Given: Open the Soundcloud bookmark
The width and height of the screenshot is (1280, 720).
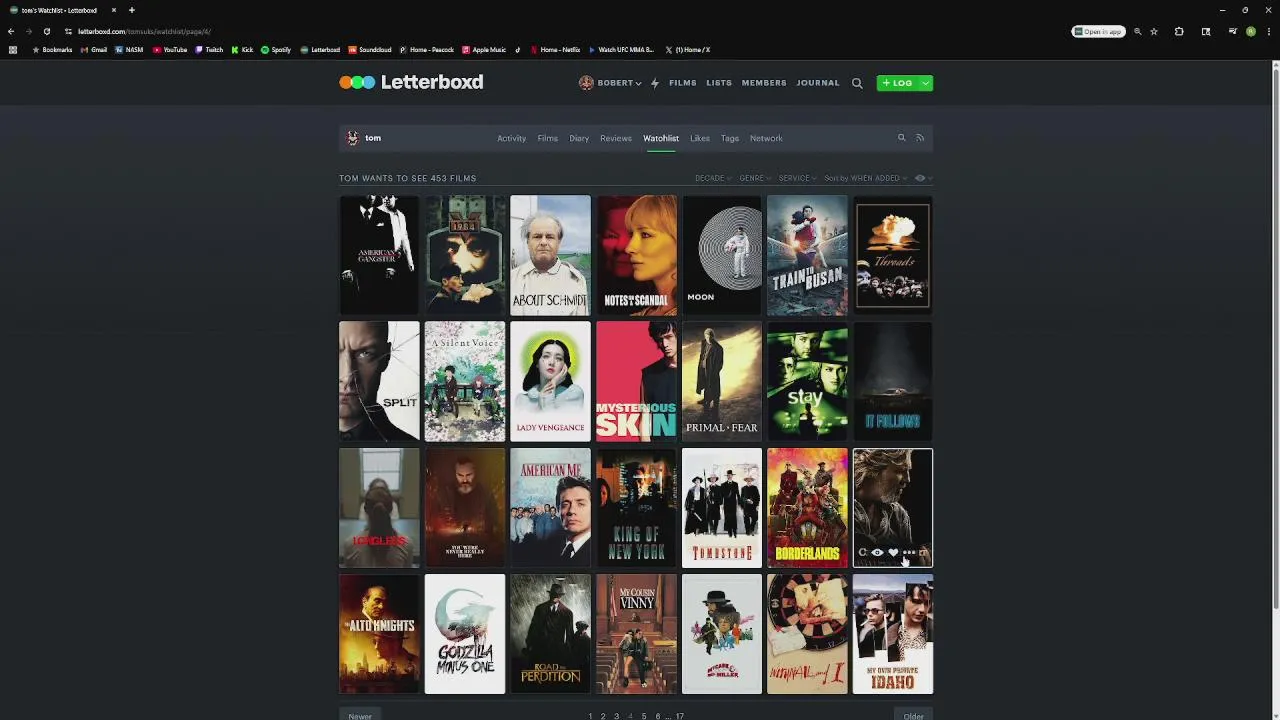Looking at the screenshot, I should point(369,50).
